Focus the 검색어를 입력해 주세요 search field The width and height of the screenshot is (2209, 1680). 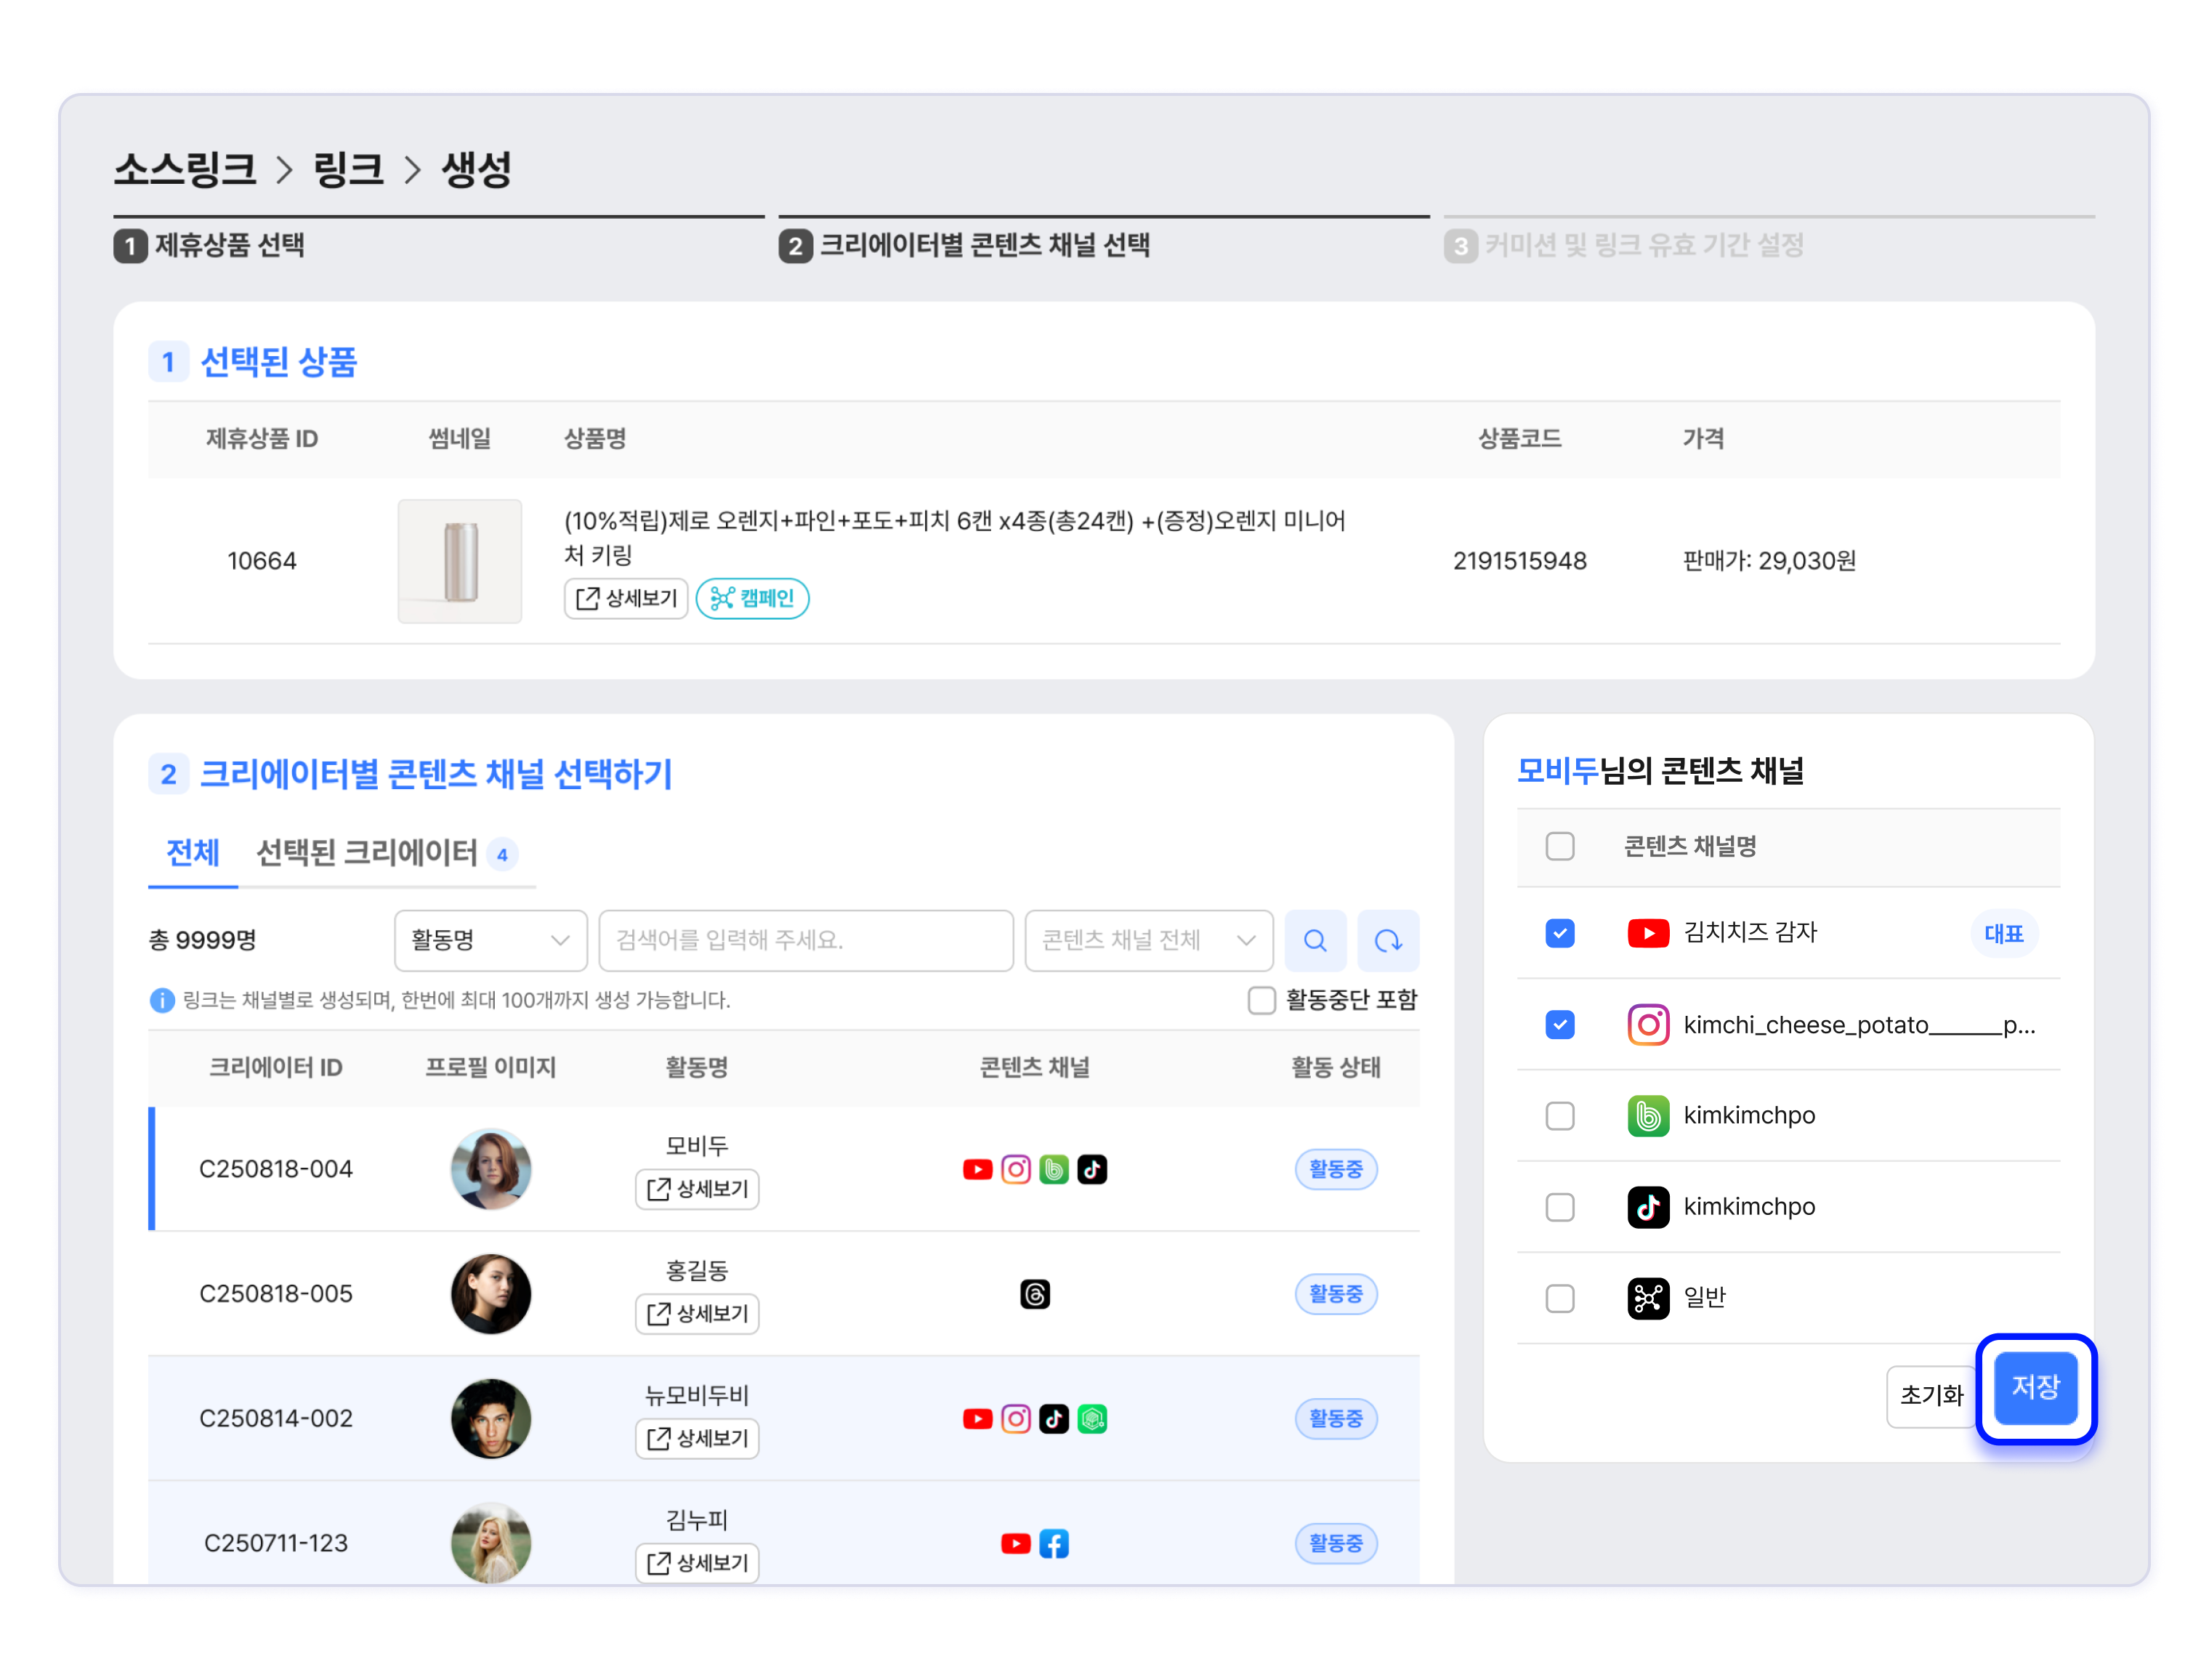(x=805, y=940)
